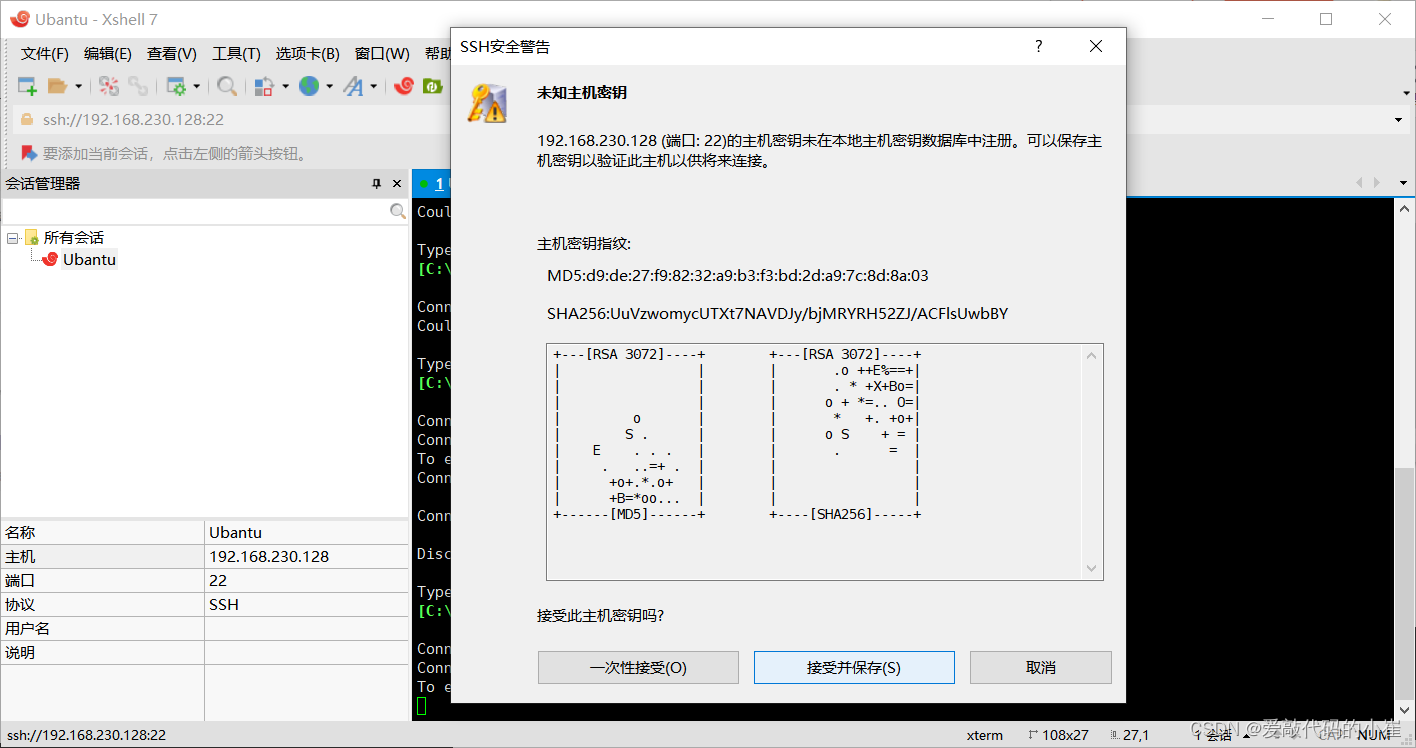Click the 未知主机密钥 dialog heading
Screen dimensions: 1416x748
(x=582, y=93)
